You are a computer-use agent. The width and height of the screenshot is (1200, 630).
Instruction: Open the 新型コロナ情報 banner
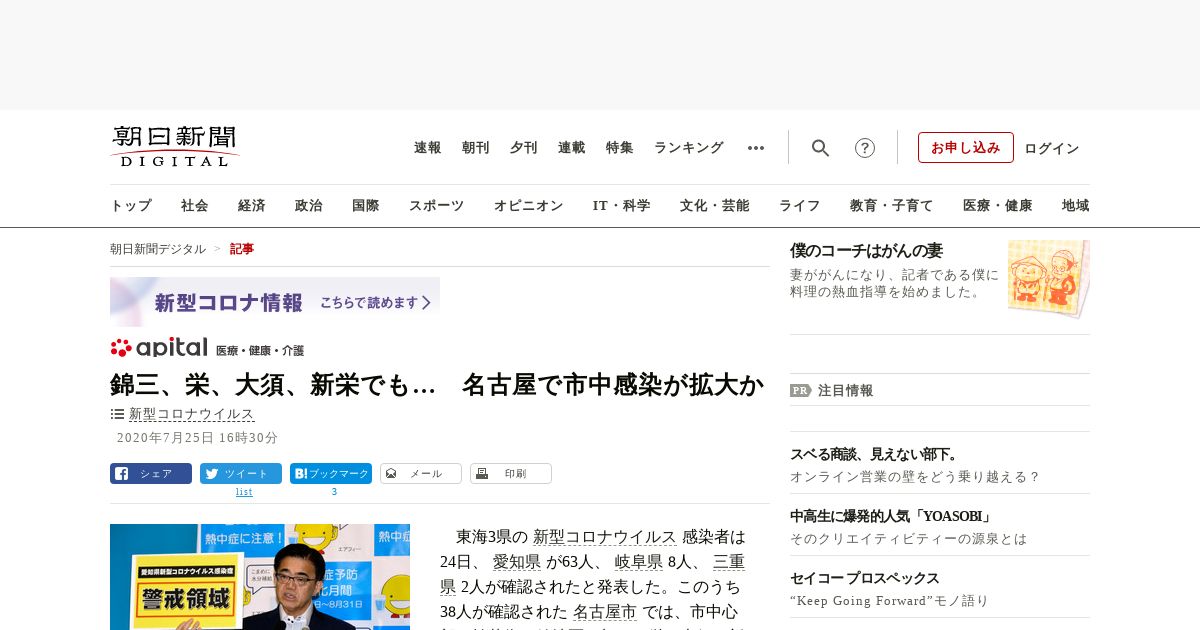click(275, 302)
